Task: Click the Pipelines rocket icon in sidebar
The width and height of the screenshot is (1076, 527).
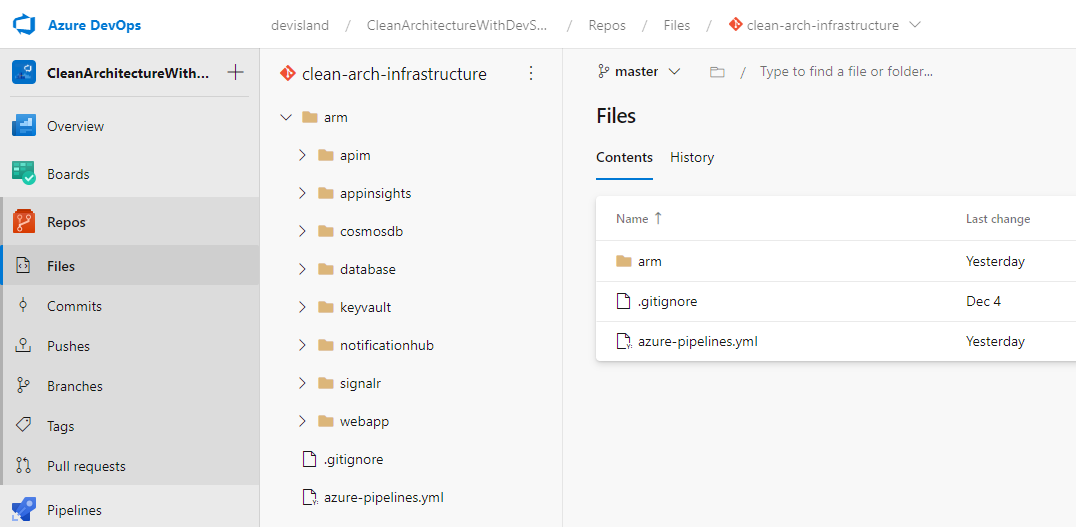Action: point(24,510)
